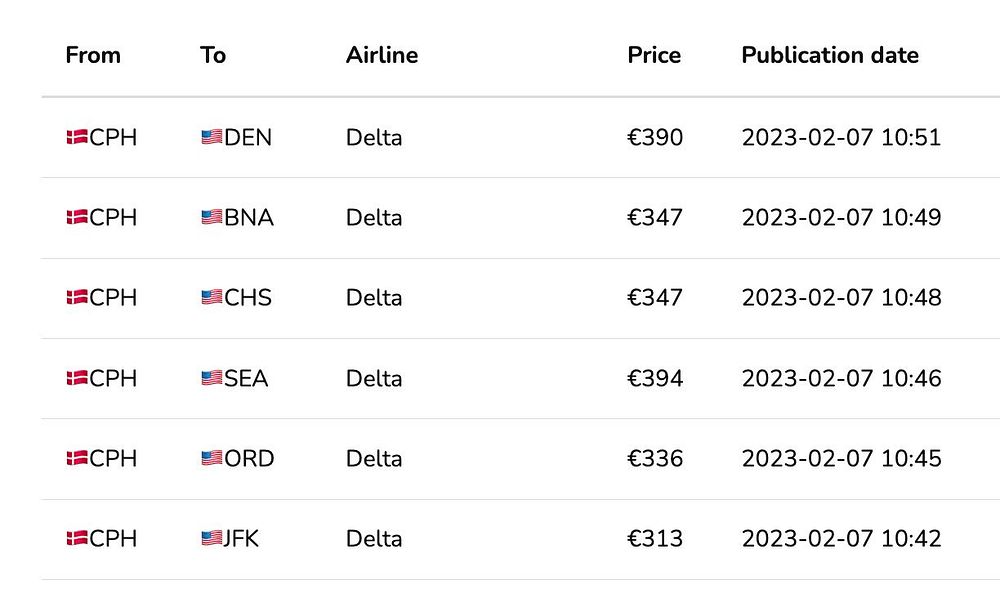This screenshot has width=1000, height=598.
Task: Click publication date 2023-02-07 10:48
Action: [x=841, y=297]
